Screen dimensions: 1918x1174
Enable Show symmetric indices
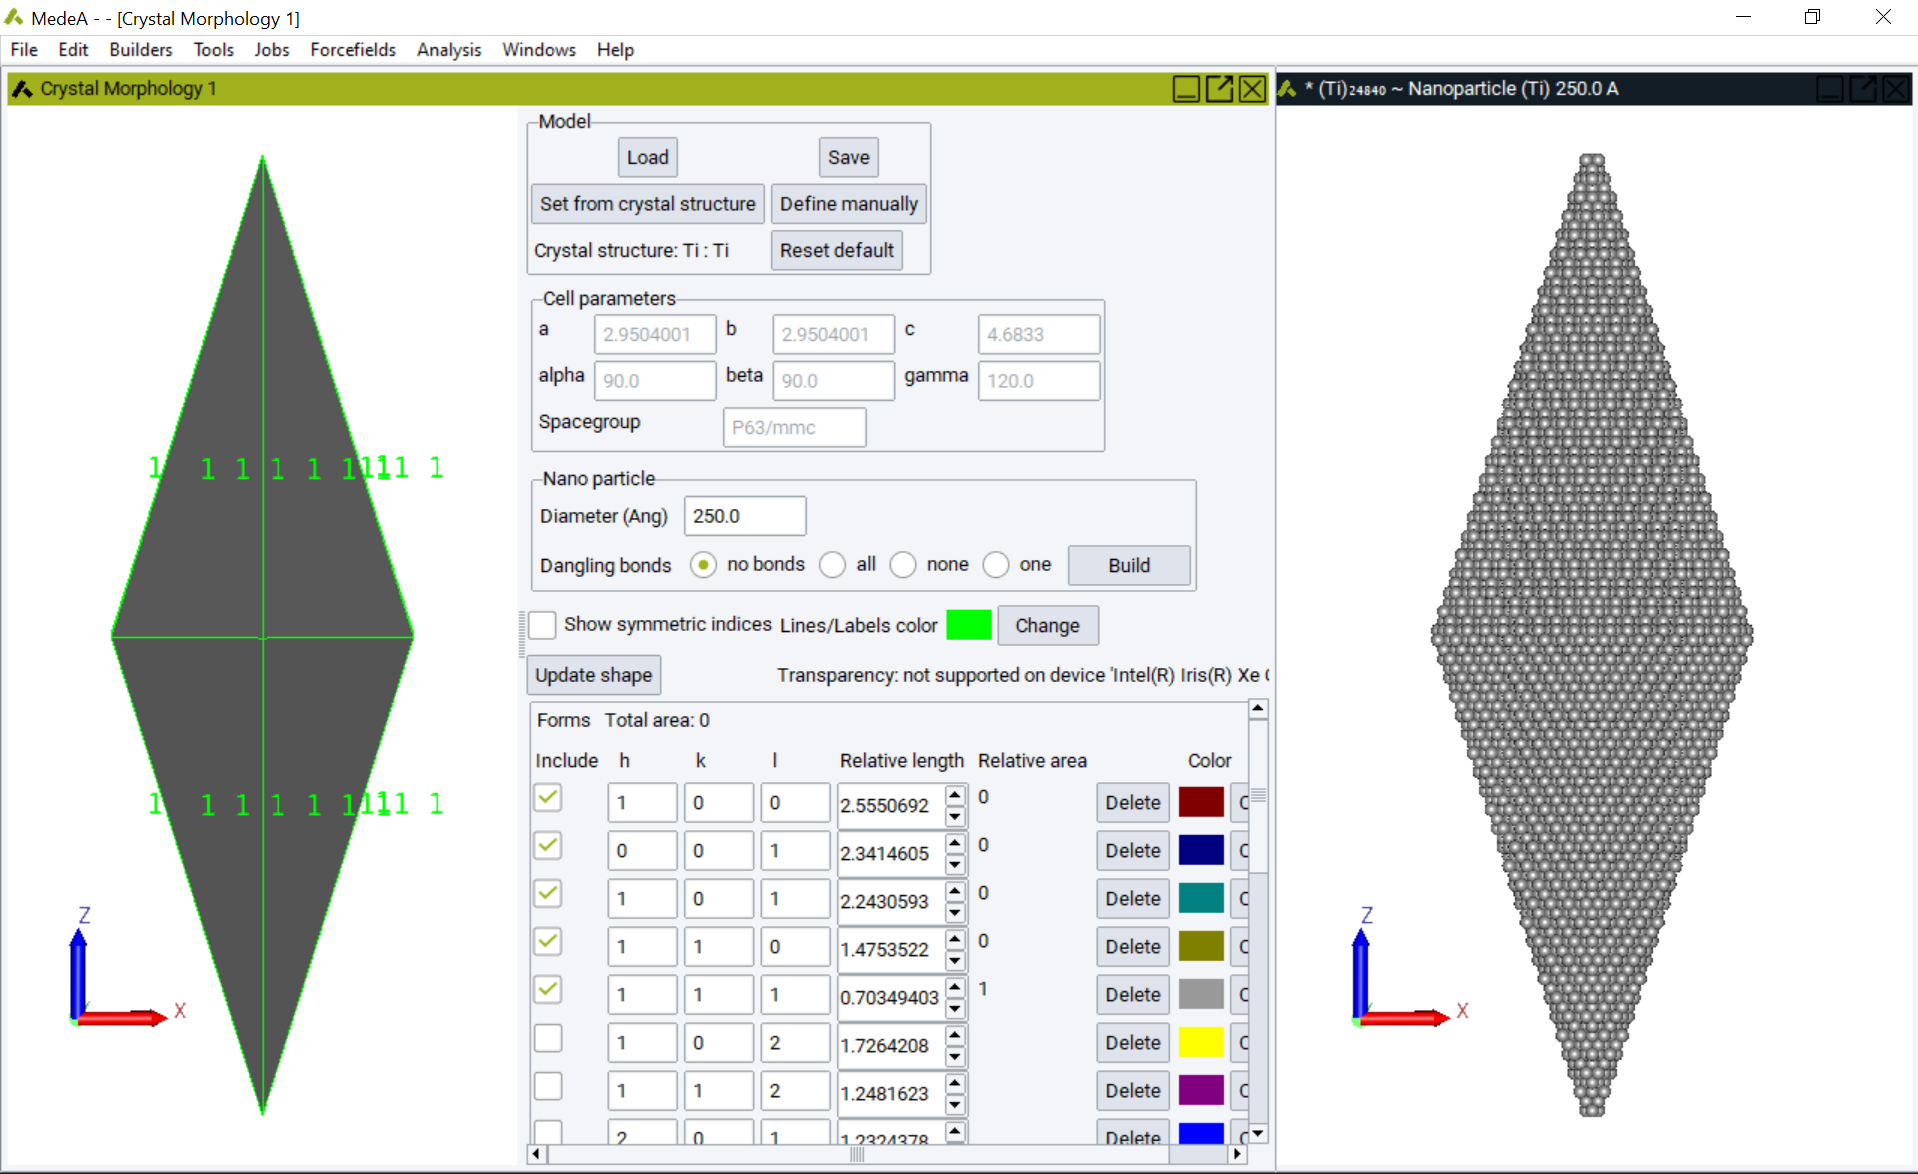point(542,624)
